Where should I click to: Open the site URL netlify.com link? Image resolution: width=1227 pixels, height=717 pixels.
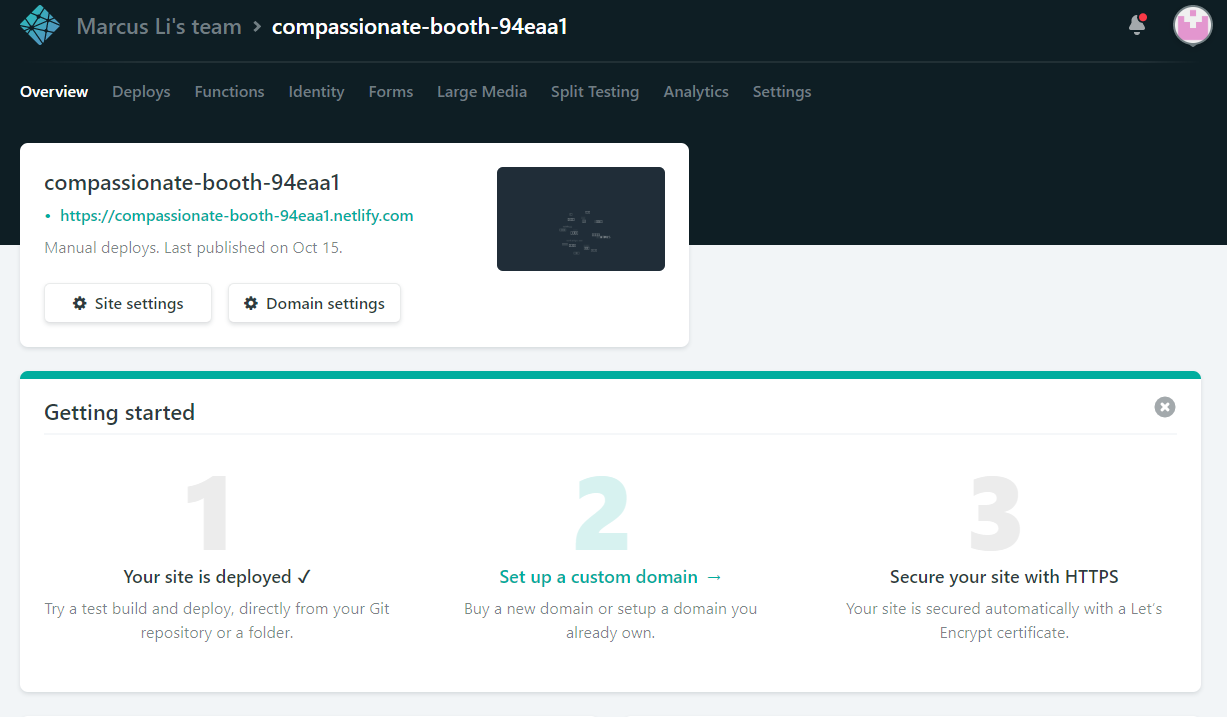tap(237, 216)
